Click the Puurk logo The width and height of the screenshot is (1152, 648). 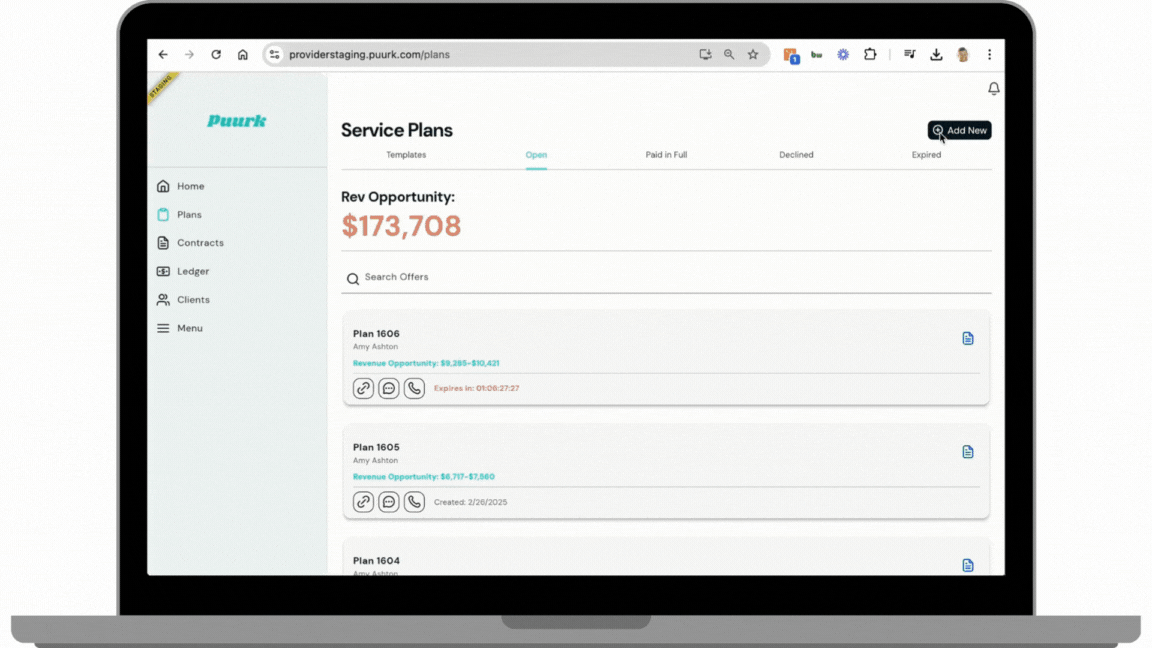coord(237,121)
